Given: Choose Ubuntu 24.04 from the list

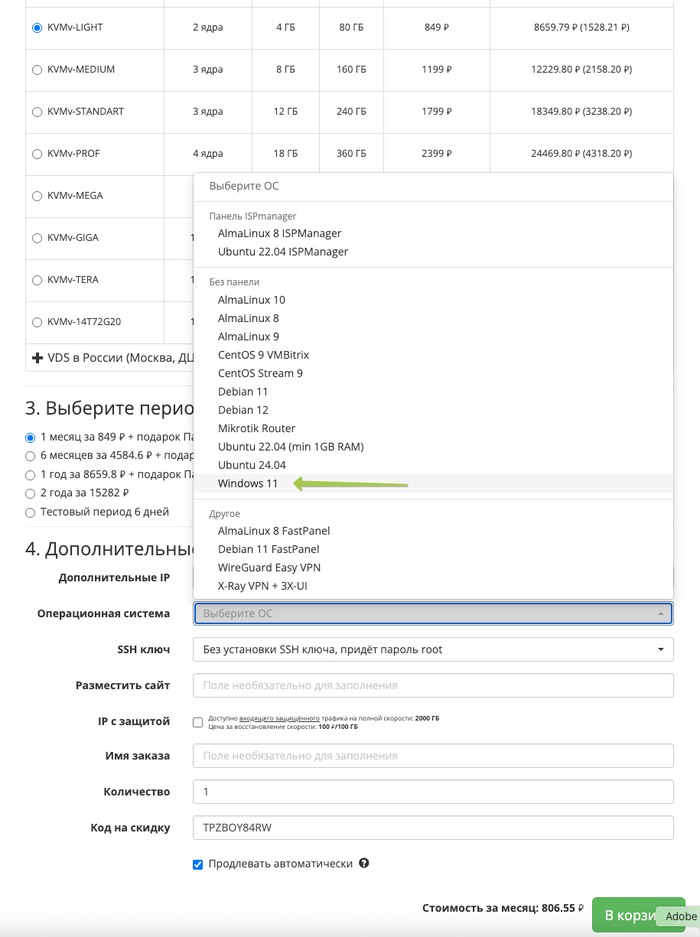Looking at the screenshot, I should 252,465.
